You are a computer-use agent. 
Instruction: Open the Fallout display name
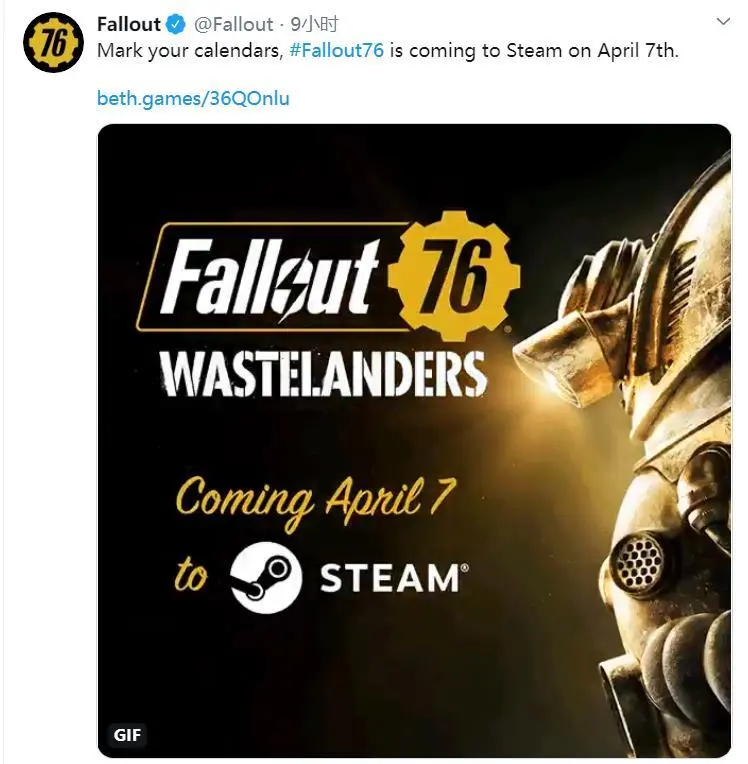[129, 24]
